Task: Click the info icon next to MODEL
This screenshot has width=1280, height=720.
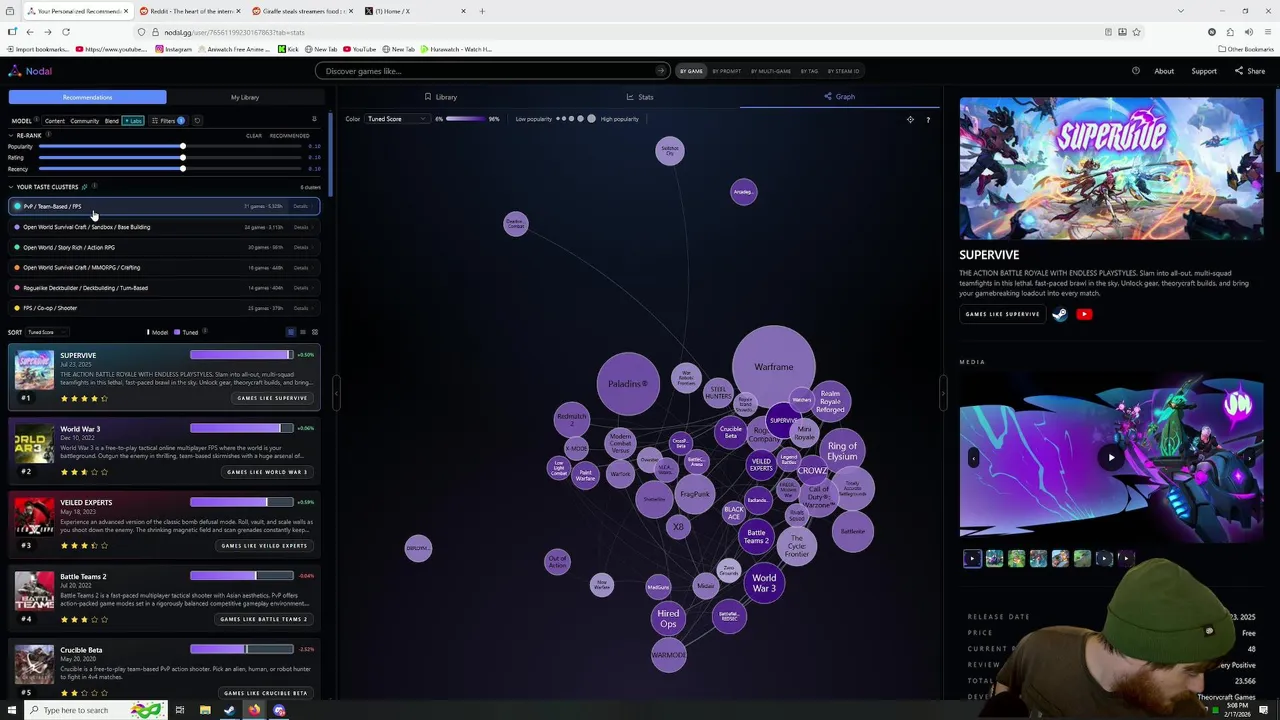Action: click(37, 119)
